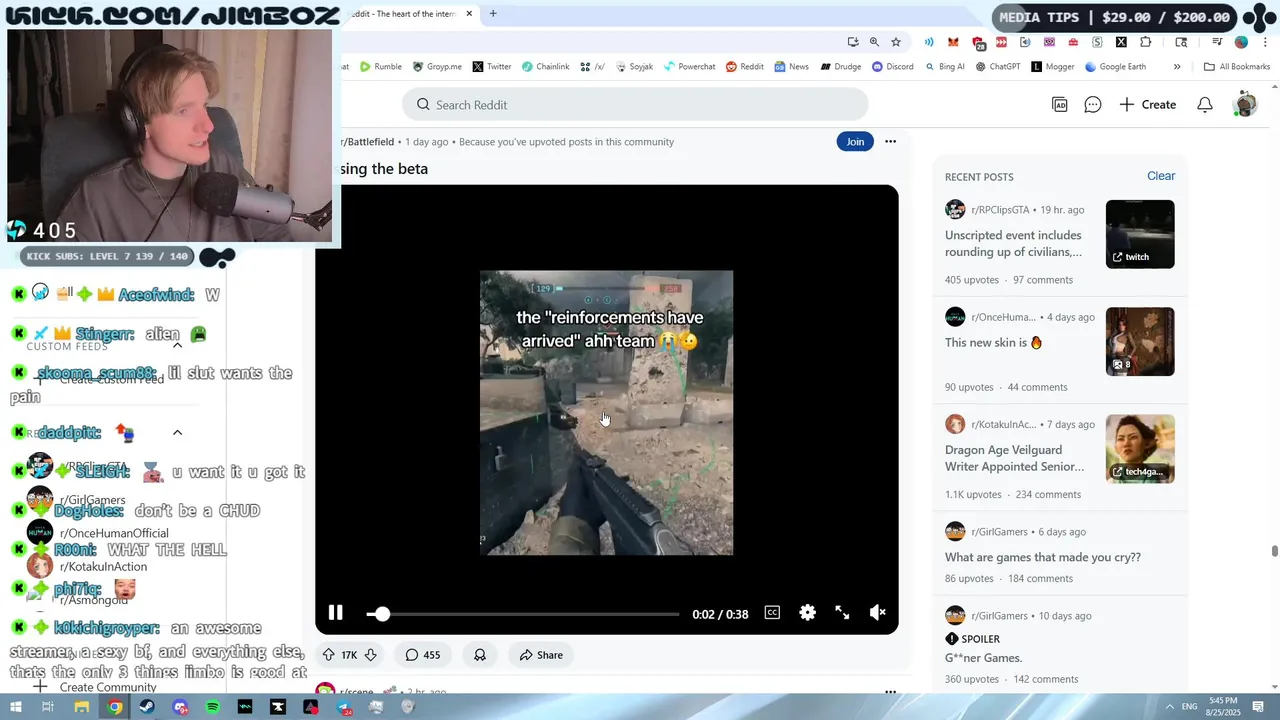
Task: Share the Battlefield post
Action: [x=541, y=655]
